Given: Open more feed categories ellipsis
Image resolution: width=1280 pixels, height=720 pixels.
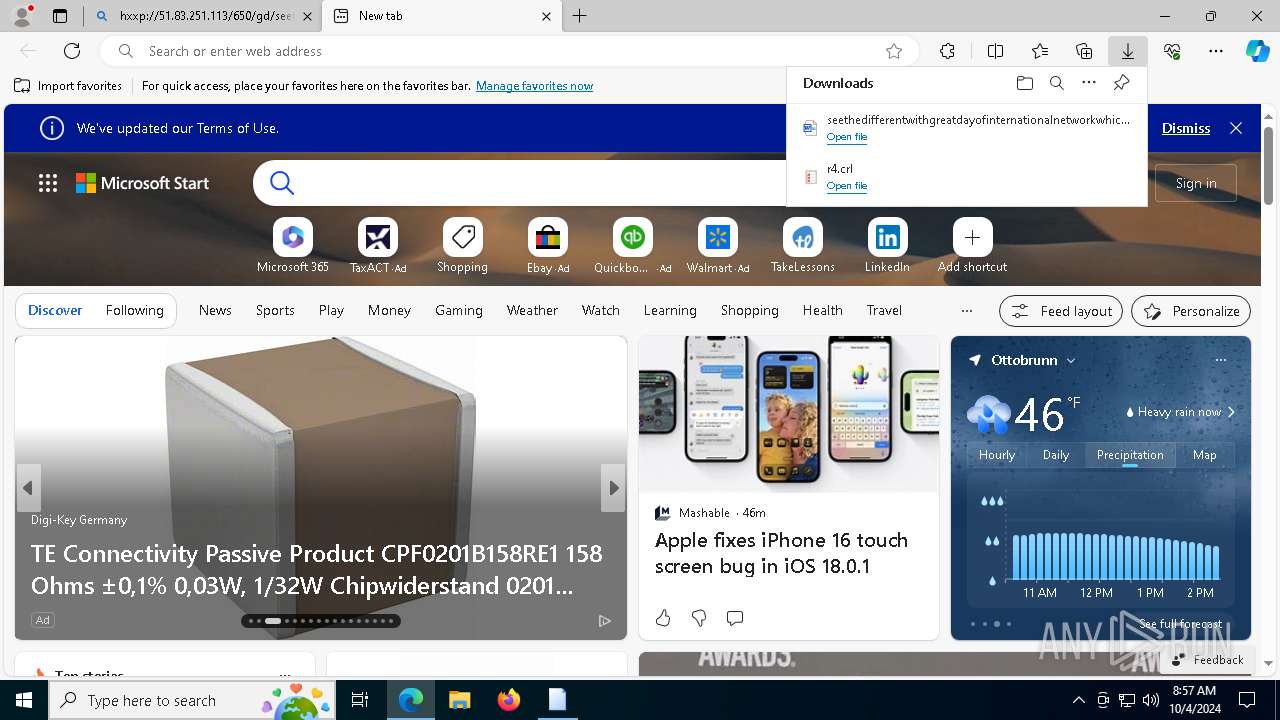Looking at the screenshot, I should (966, 311).
